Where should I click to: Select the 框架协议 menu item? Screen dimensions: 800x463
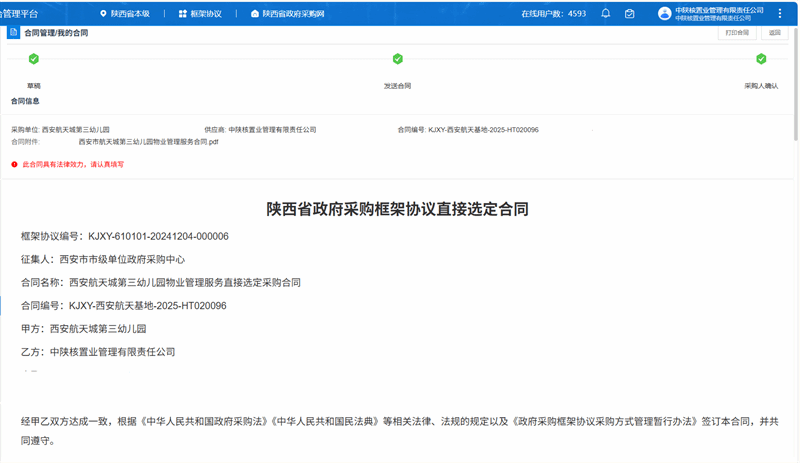click(205, 14)
